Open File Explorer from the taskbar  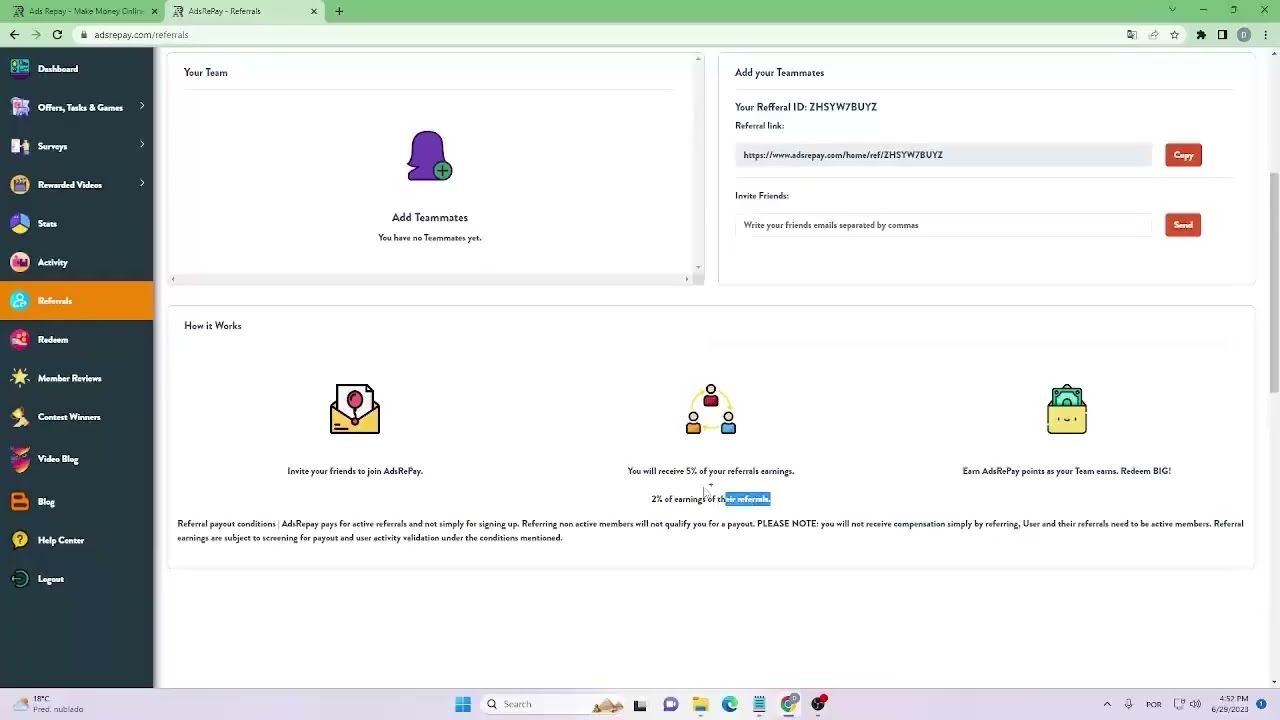[x=700, y=704]
